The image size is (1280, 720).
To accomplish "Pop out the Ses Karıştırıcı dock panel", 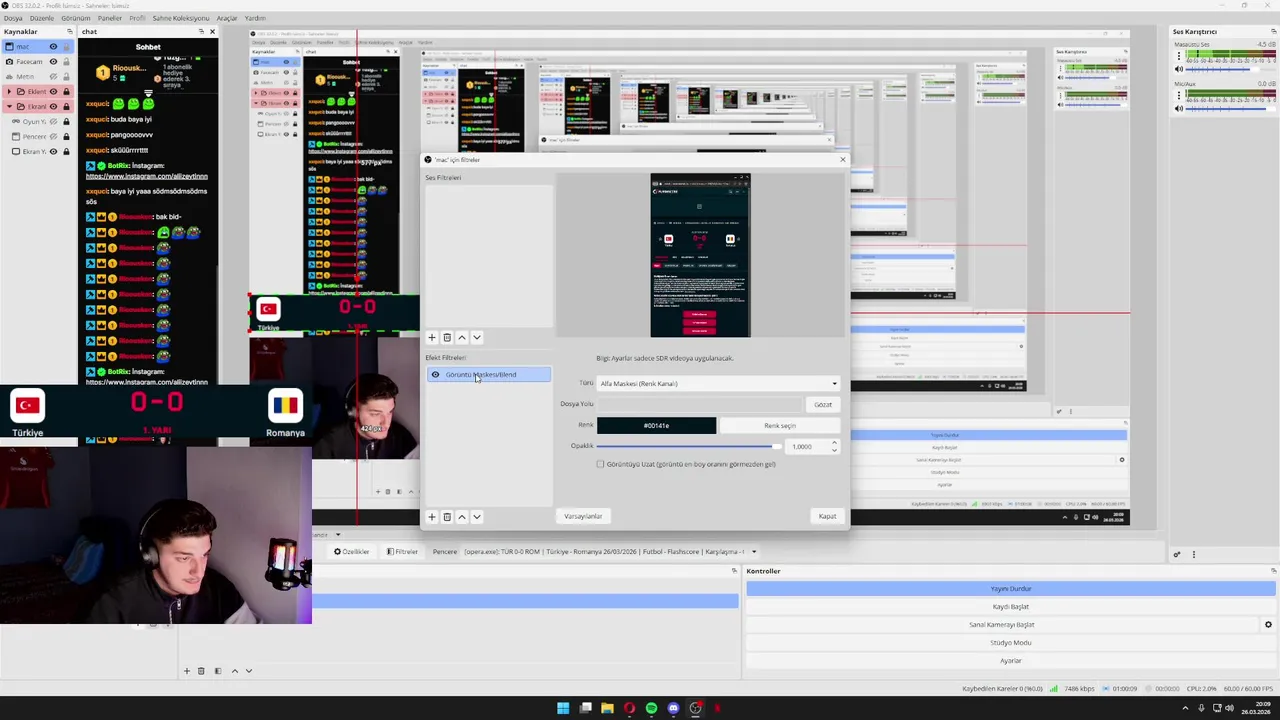I will [1274, 32].
